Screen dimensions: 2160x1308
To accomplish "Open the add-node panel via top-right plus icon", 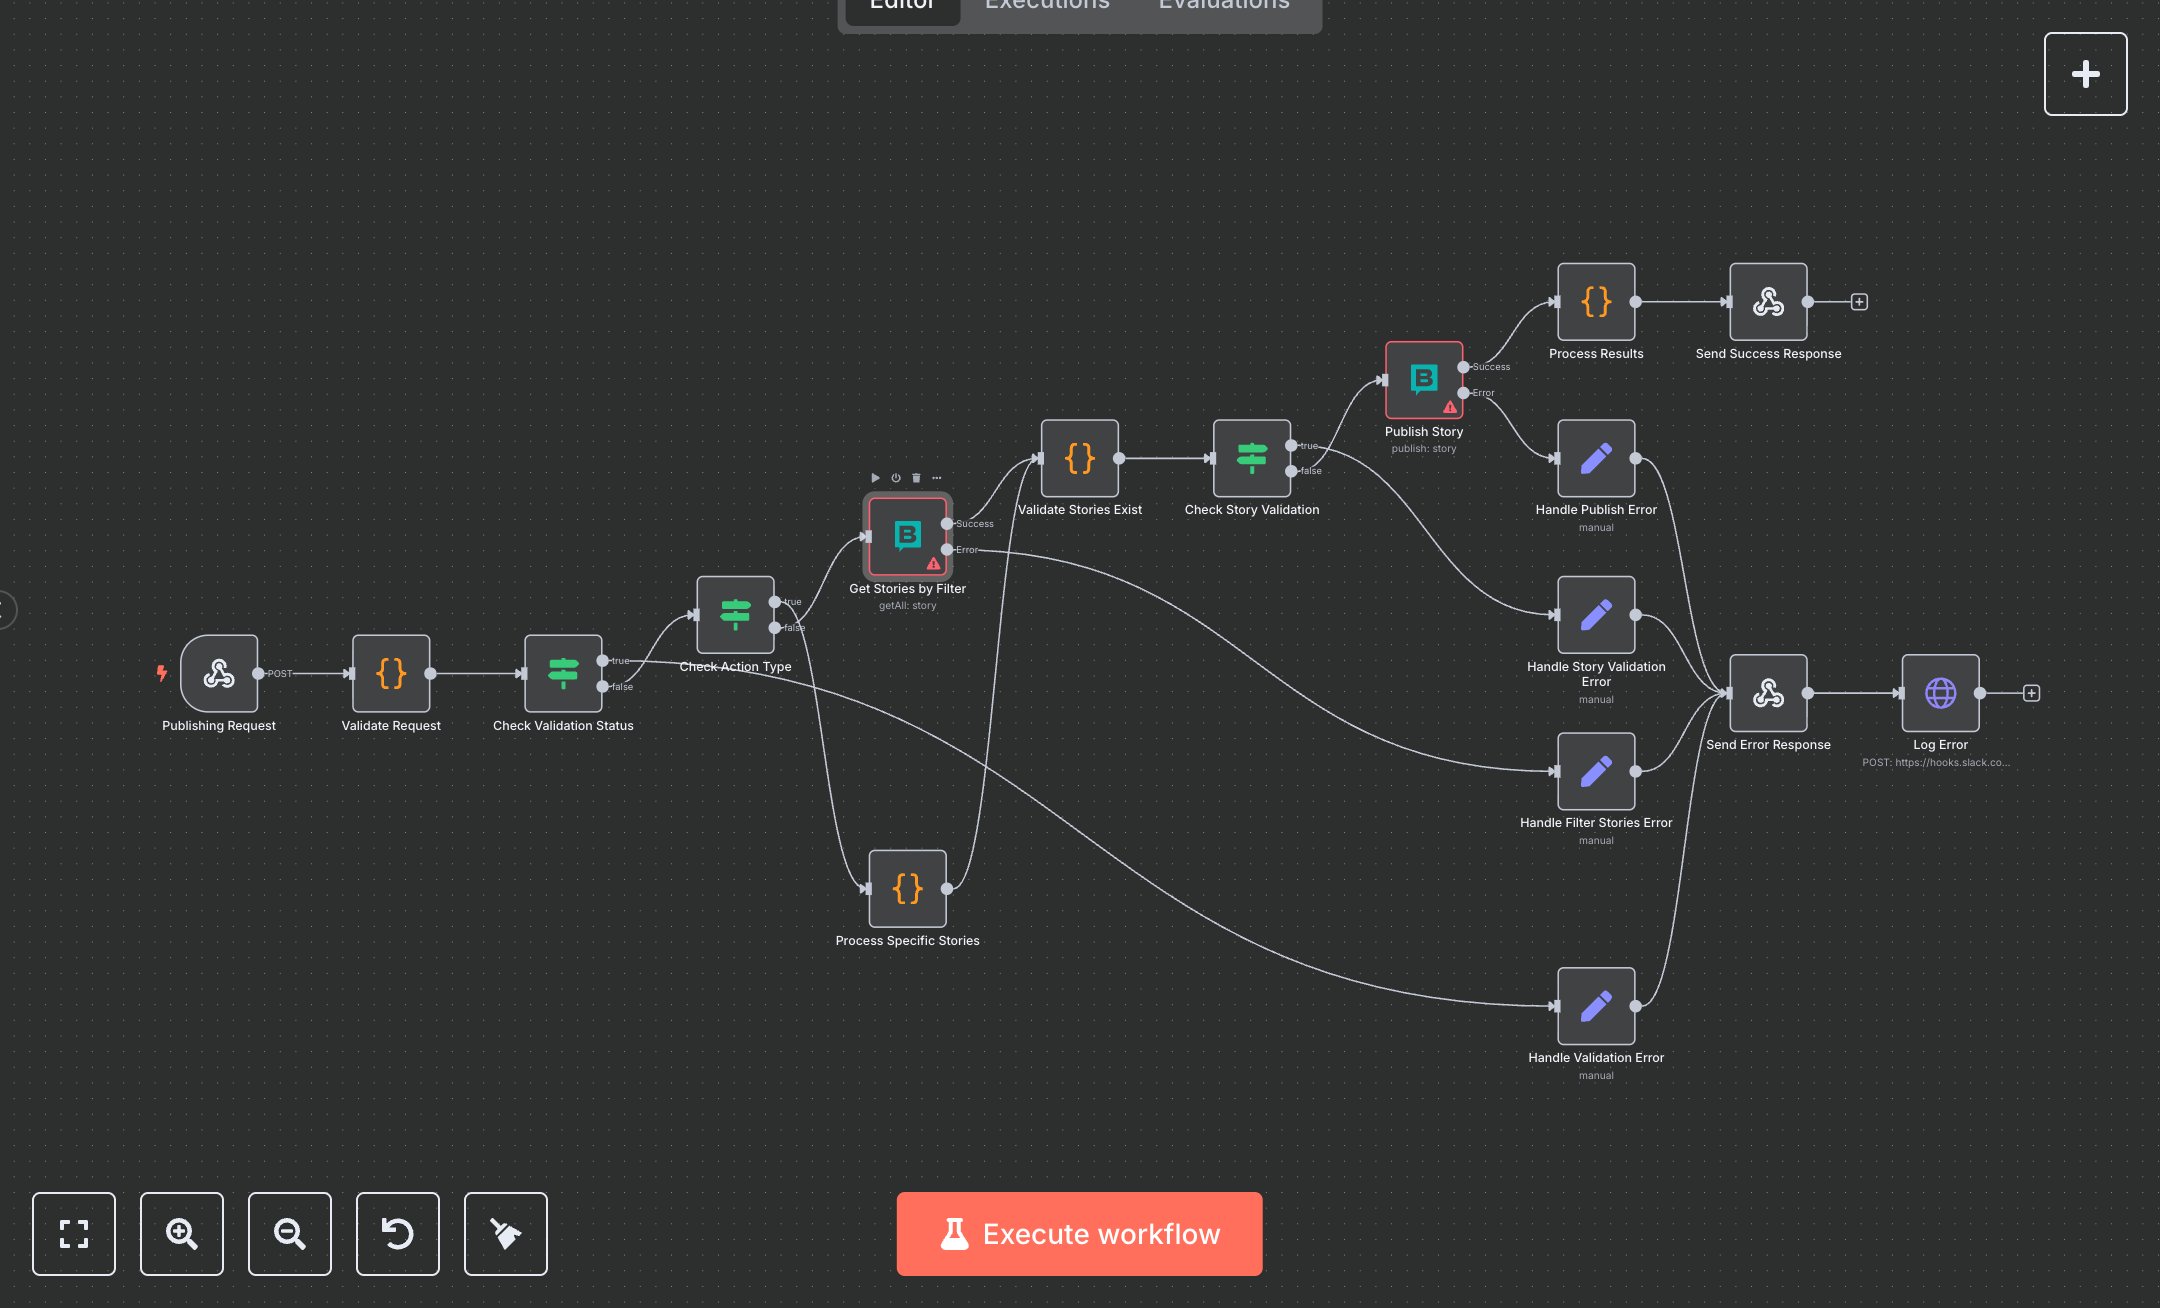I will (x=2085, y=73).
